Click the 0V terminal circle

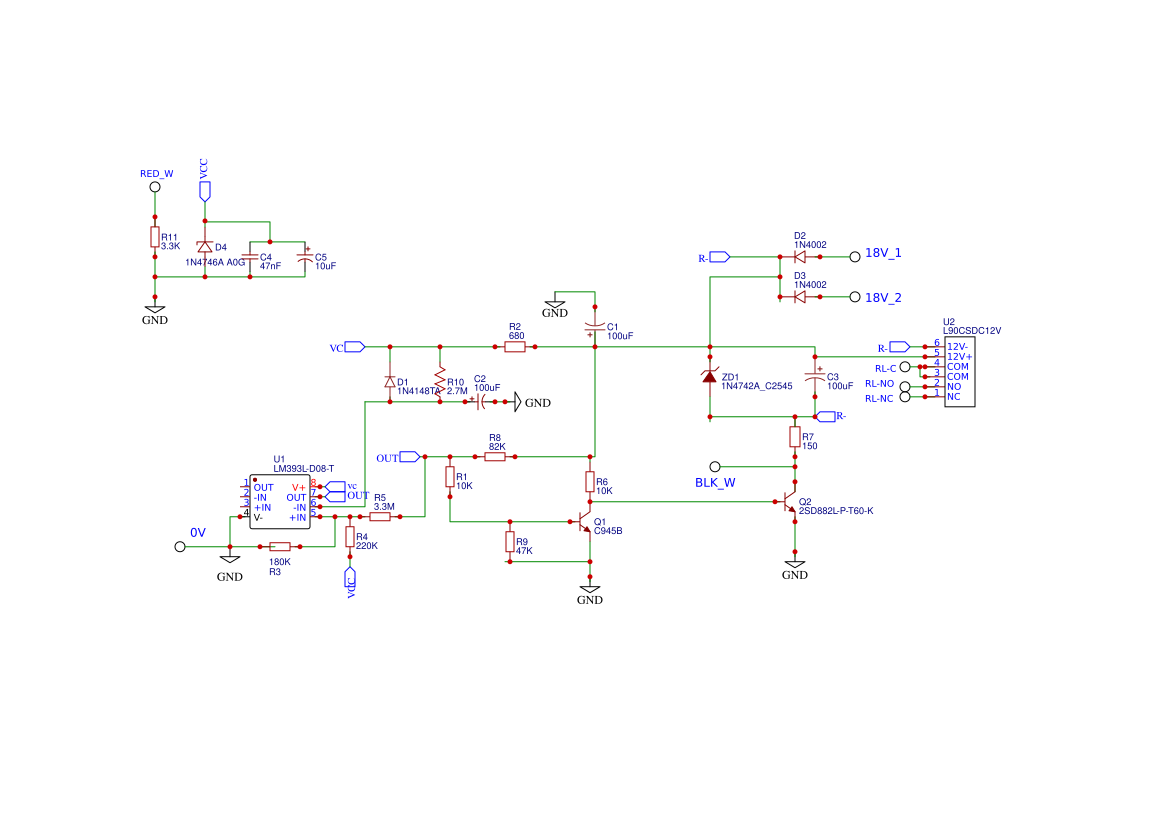point(180,547)
